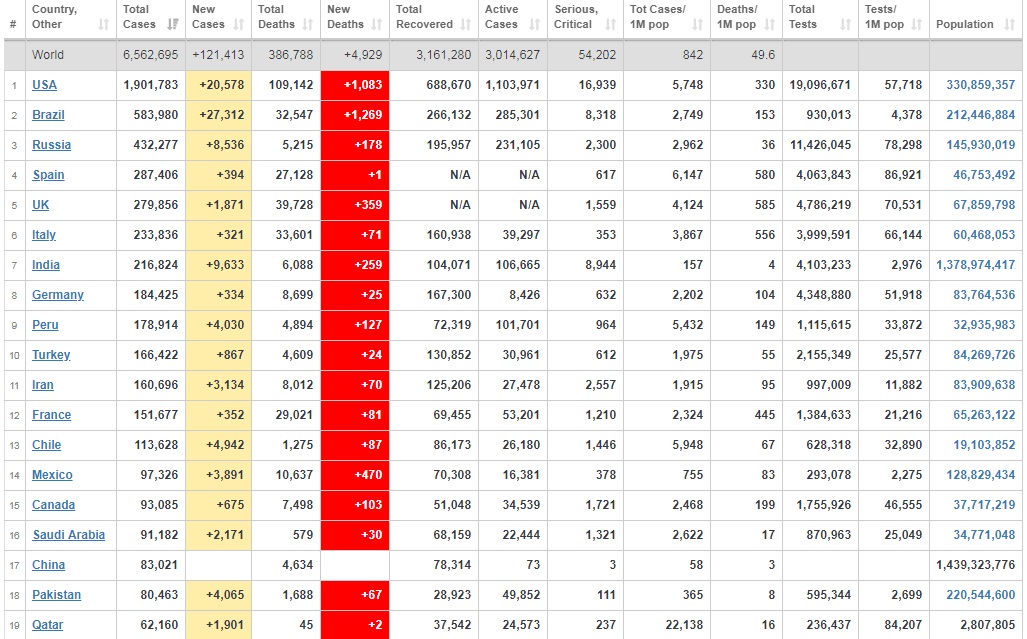
Task: Click sort arrows icon in Total Recovered header
Action: coord(468,24)
